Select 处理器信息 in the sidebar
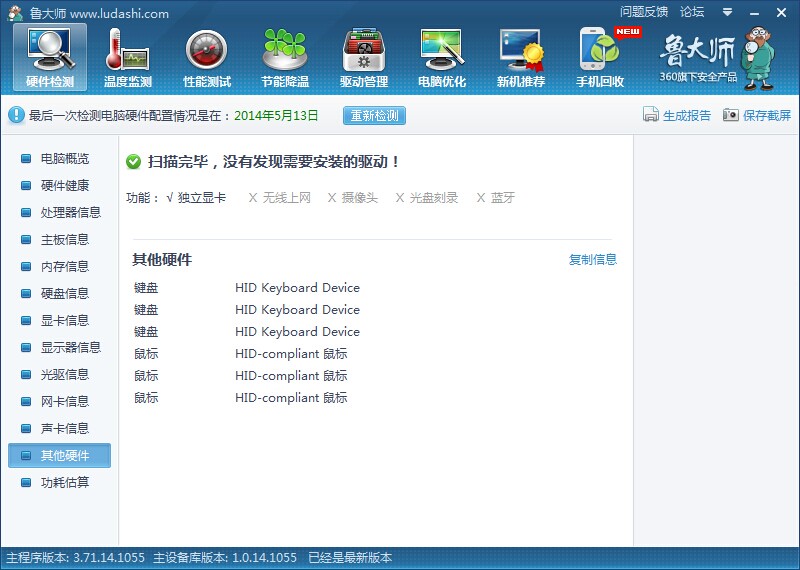 (x=59, y=212)
